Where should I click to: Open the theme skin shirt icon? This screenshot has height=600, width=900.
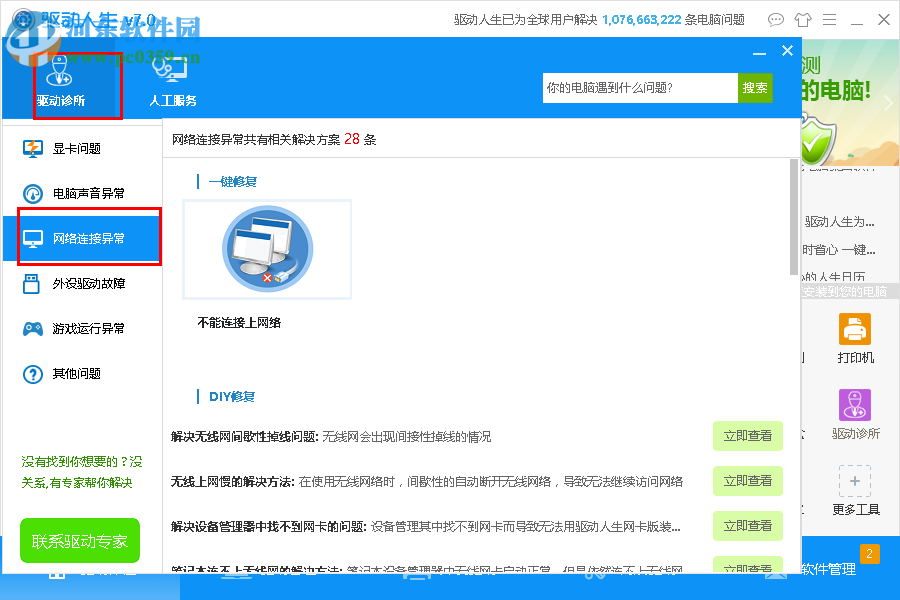[804, 19]
